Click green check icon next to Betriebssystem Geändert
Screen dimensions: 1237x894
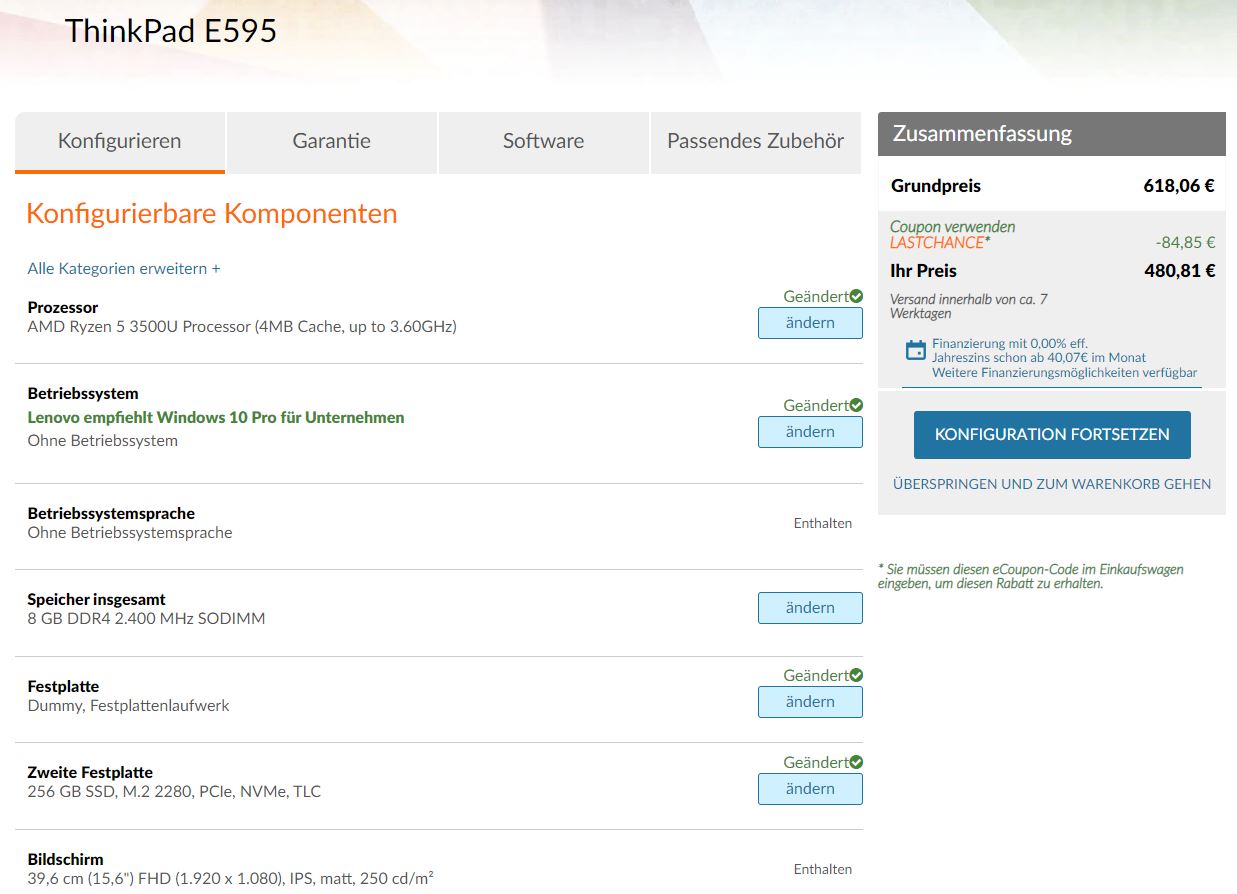point(856,405)
